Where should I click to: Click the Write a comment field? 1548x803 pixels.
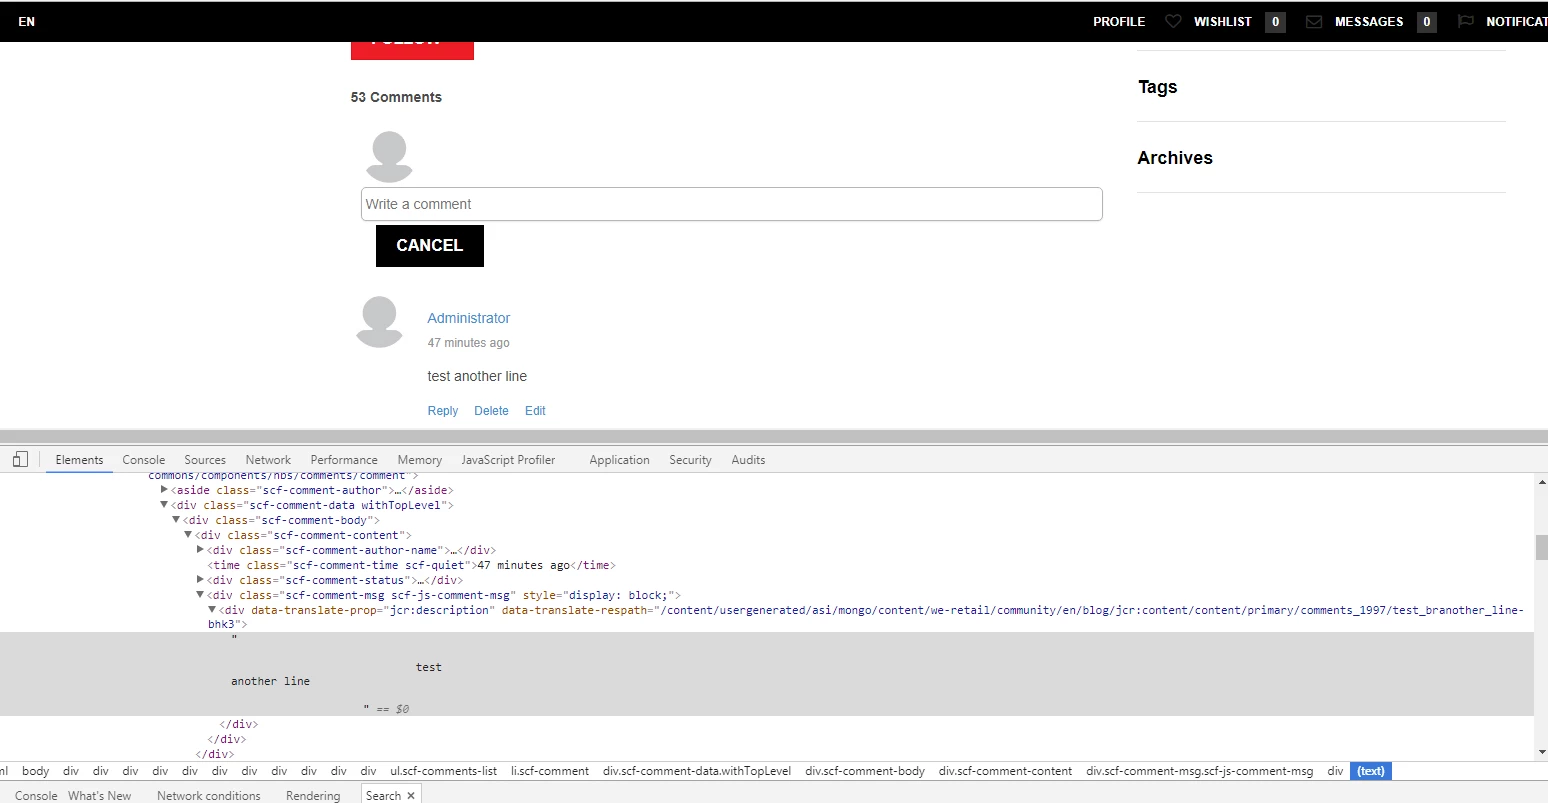[732, 204]
